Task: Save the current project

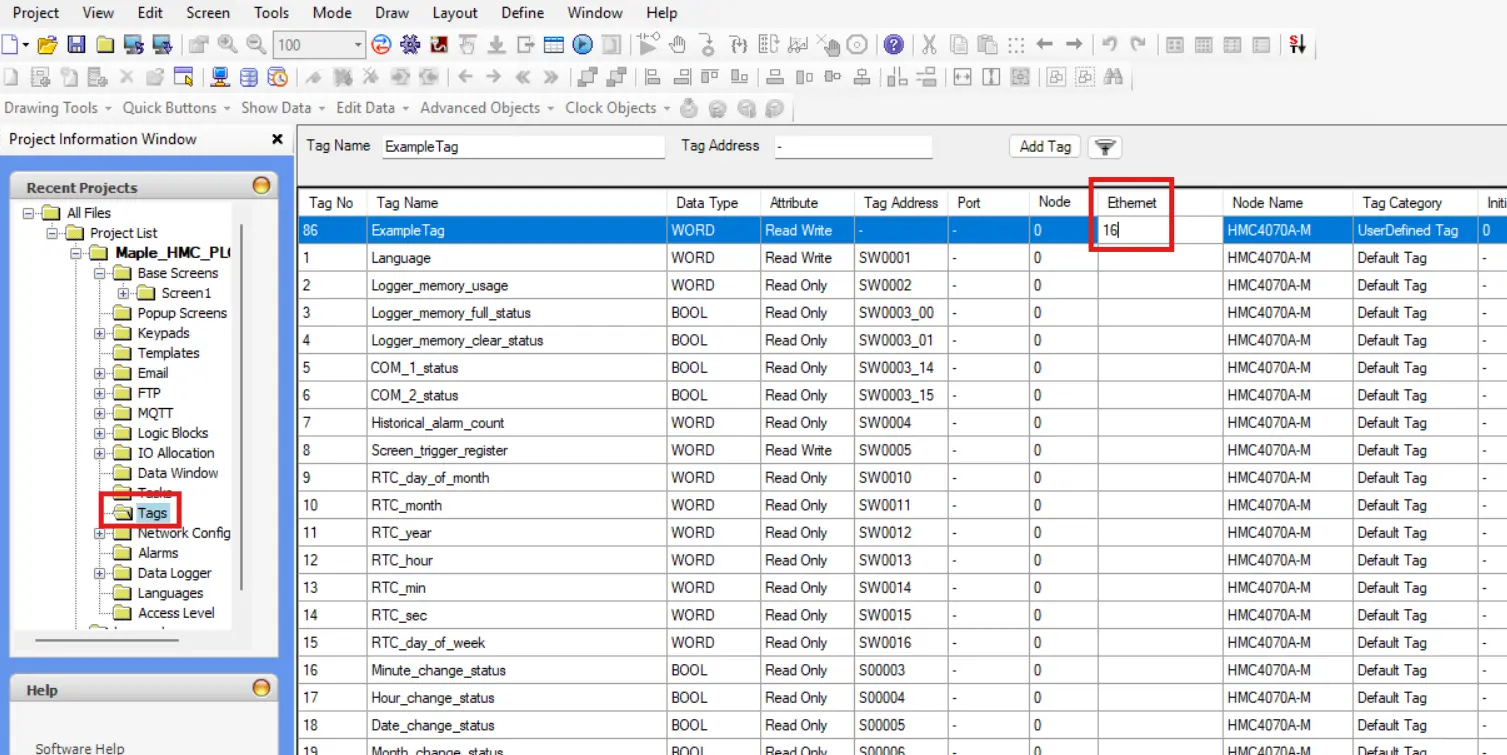Action: tap(75, 44)
